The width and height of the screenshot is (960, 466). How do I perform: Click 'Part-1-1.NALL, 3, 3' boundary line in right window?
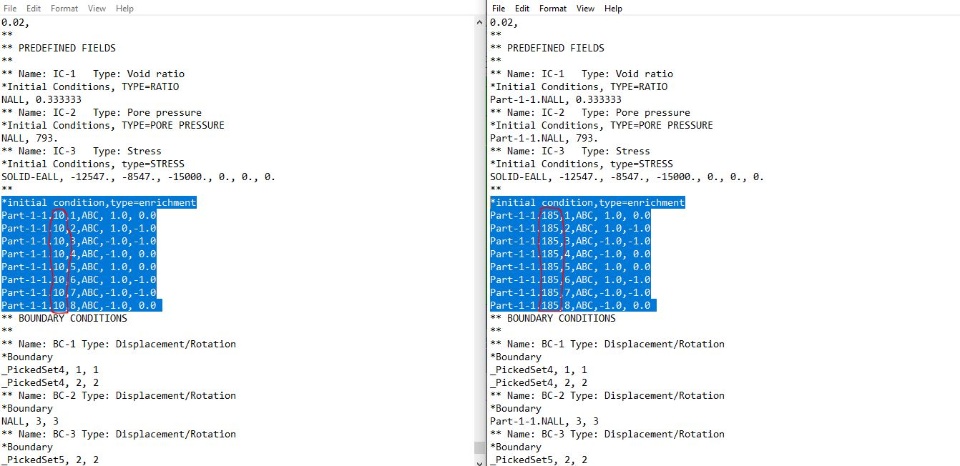coord(544,421)
